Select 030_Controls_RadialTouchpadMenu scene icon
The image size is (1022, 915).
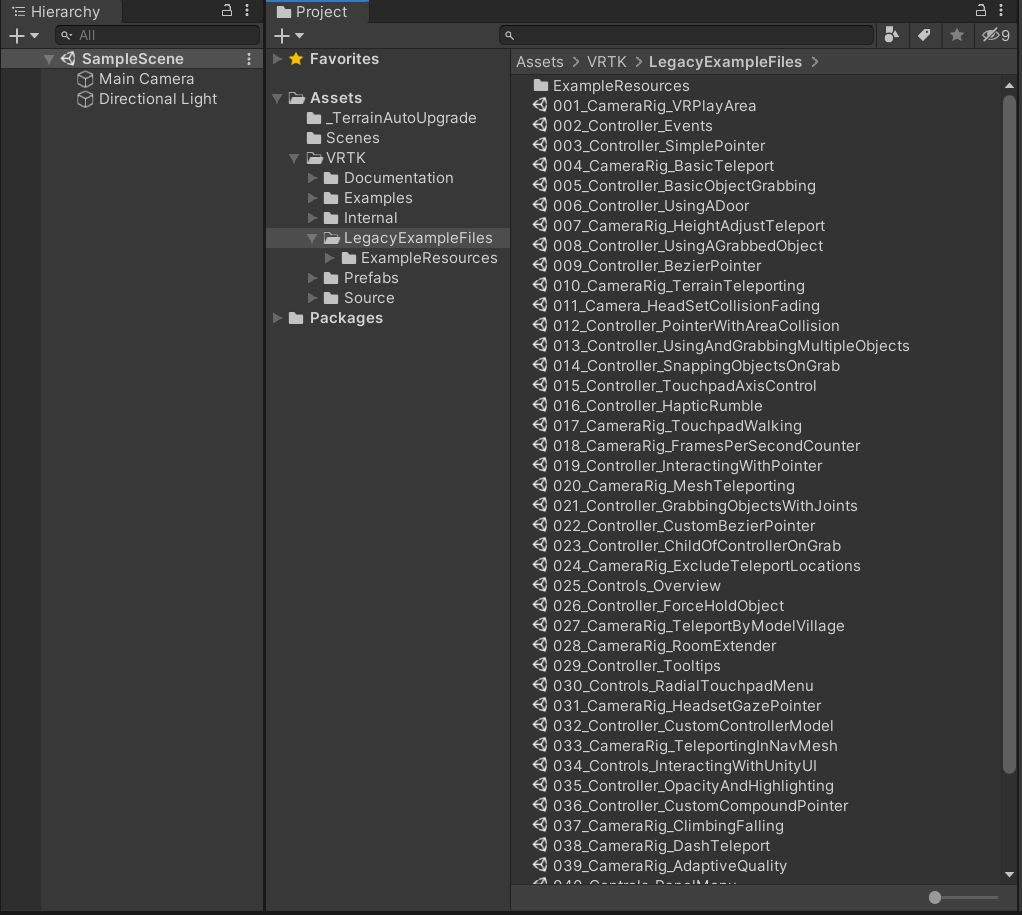(x=540, y=686)
